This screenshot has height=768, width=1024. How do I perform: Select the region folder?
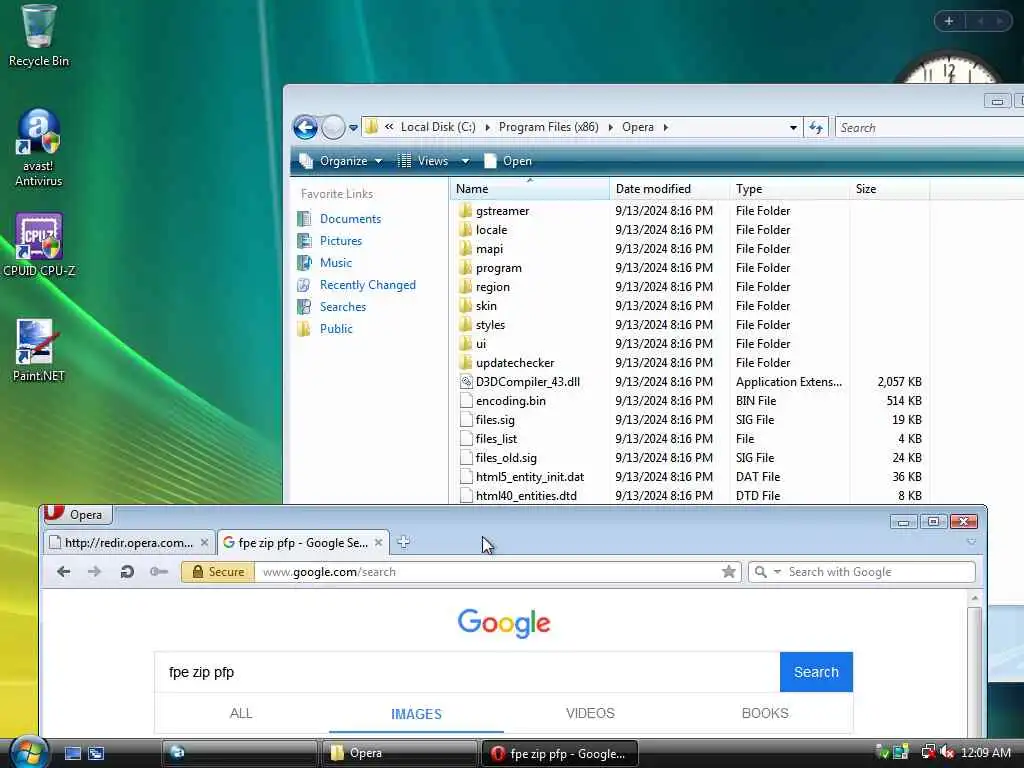pos(492,287)
